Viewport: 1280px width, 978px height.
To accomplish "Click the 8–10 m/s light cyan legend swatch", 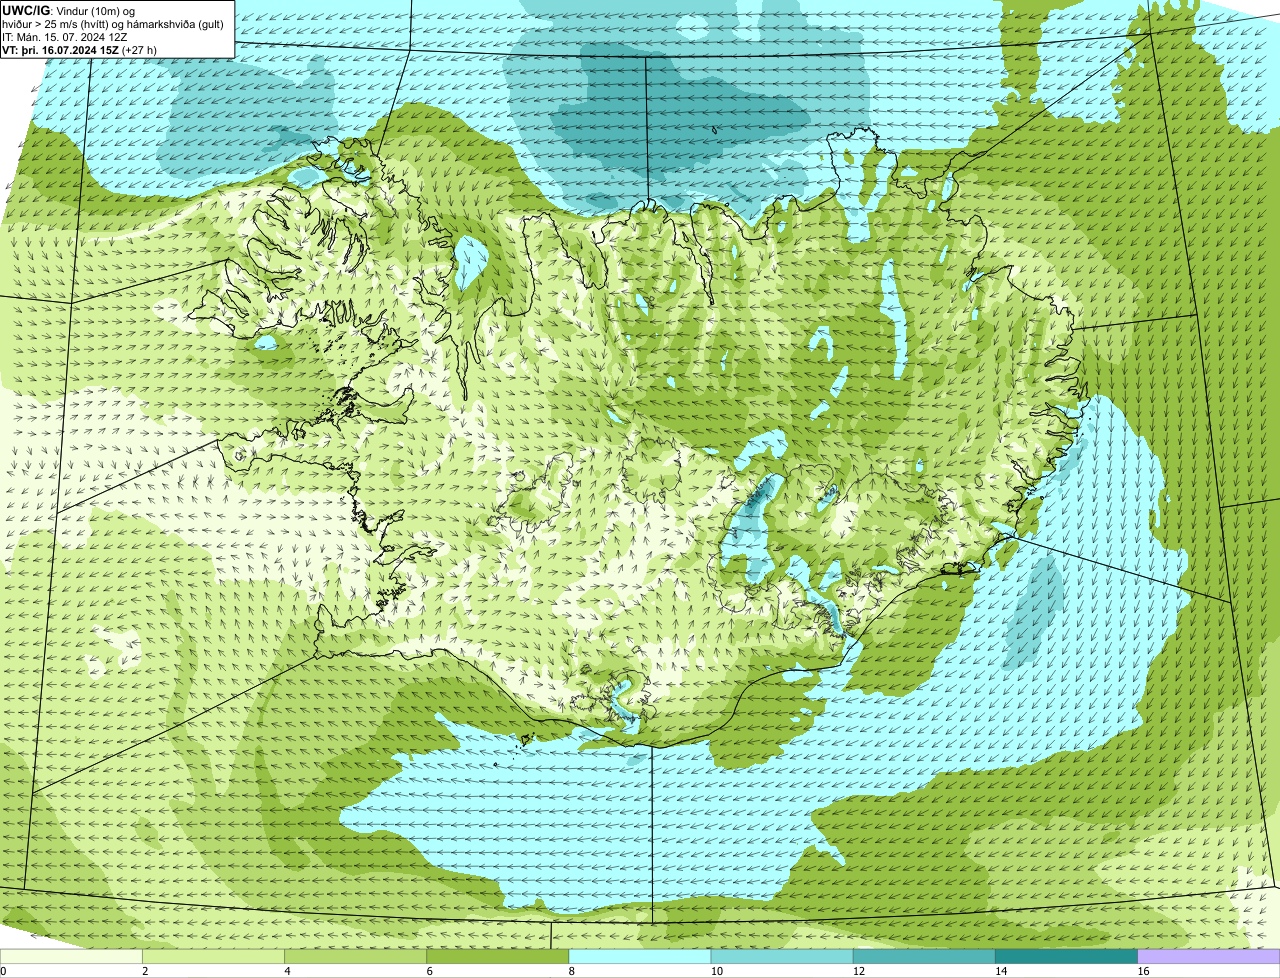I will pyautogui.click(x=640, y=957).
